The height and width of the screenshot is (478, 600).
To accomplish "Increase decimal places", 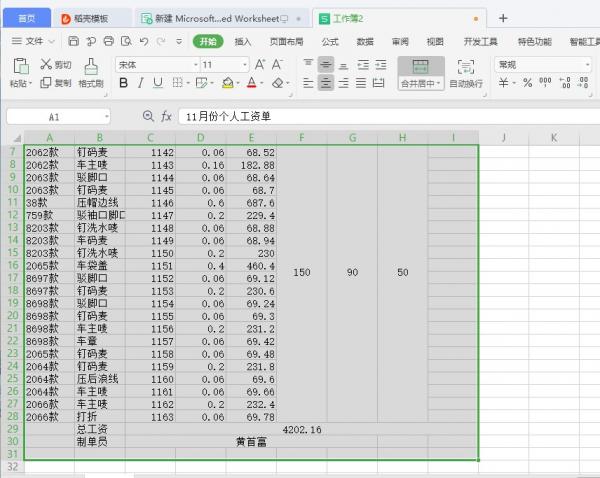I will 565,82.
